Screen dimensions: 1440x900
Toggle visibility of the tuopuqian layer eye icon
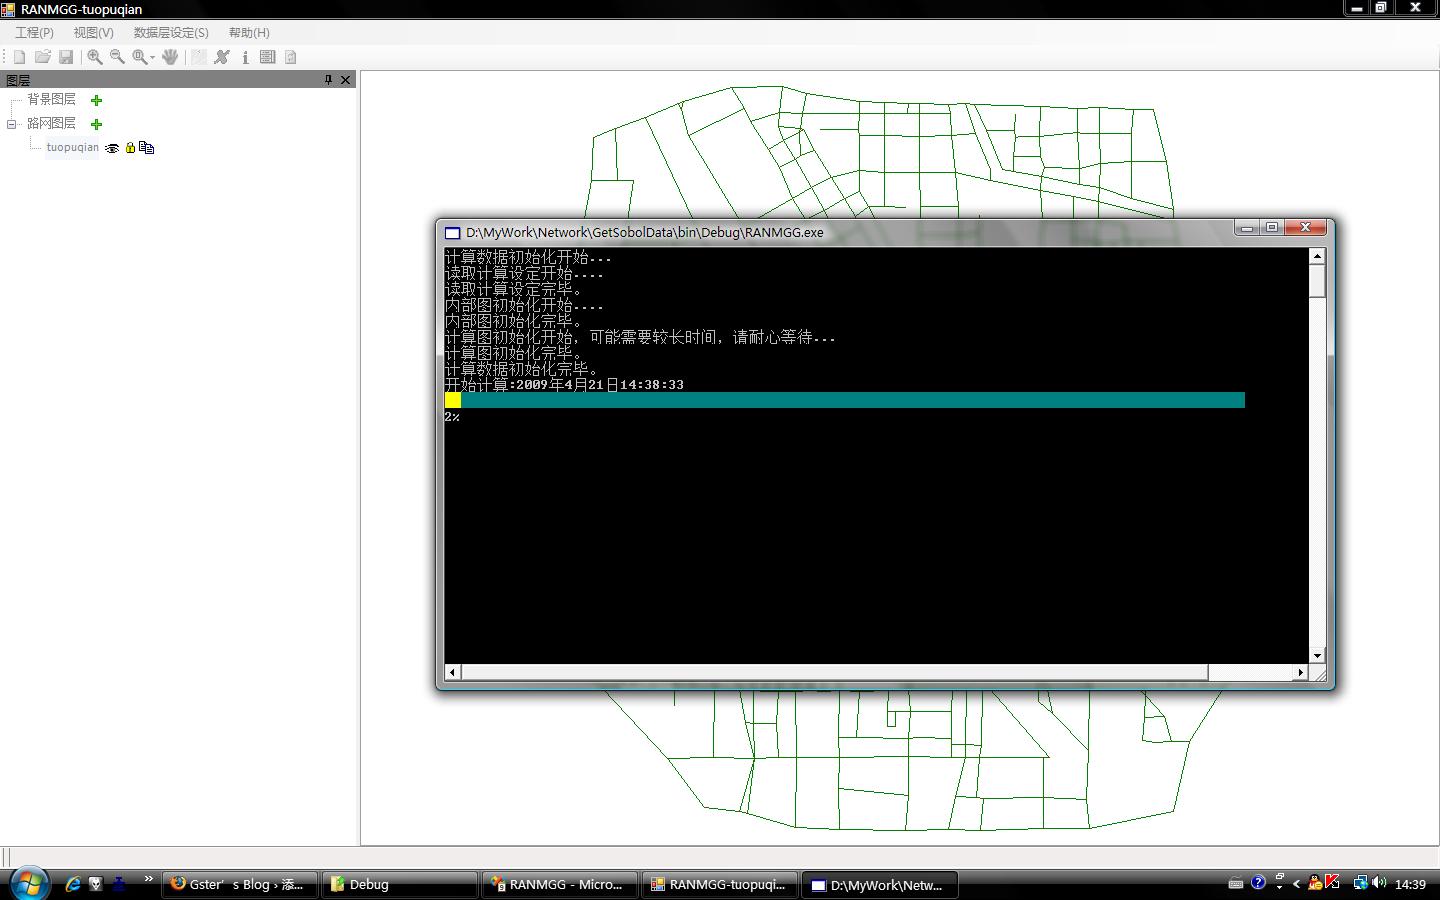tap(112, 148)
